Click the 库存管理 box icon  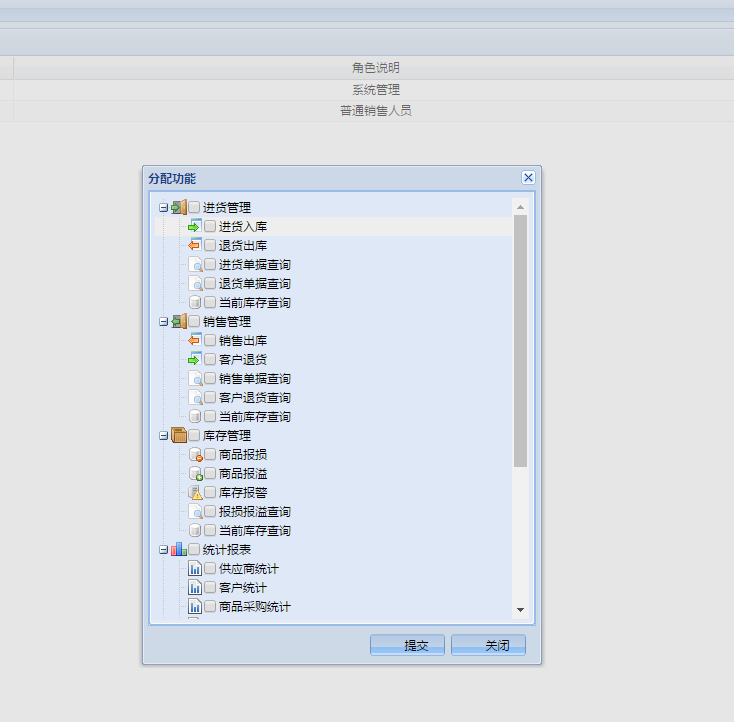click(179, 435)
